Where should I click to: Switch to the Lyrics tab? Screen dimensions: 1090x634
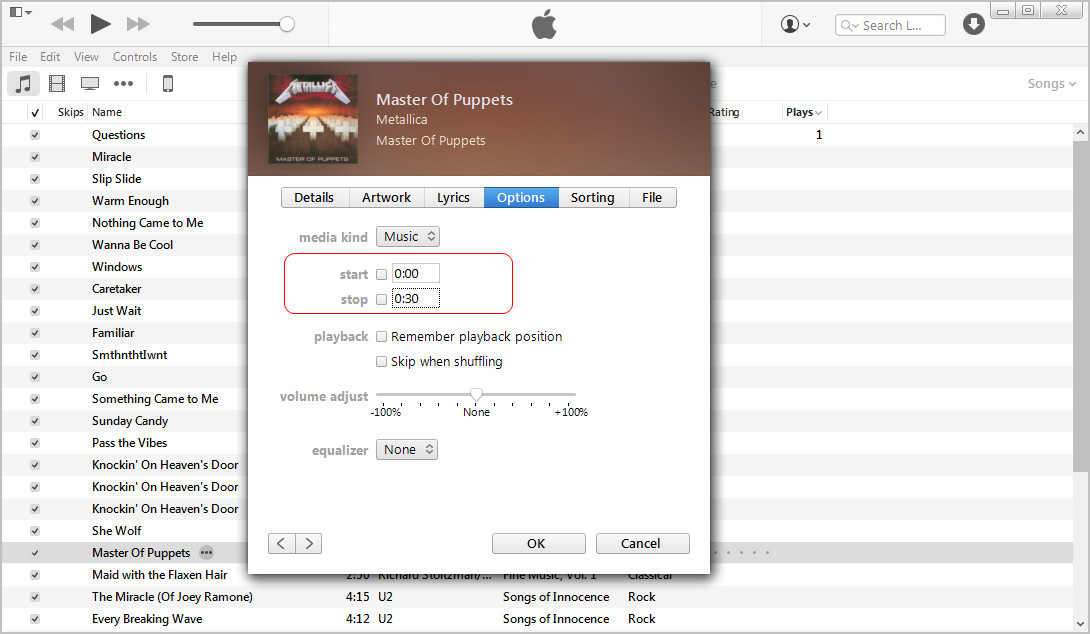tap(453, 197)
